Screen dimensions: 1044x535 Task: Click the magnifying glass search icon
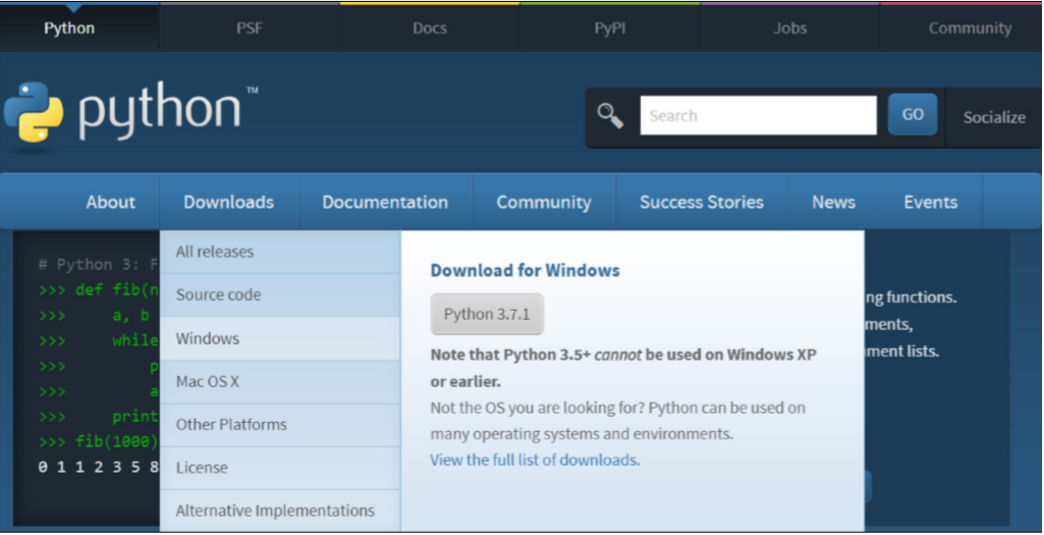610,116
